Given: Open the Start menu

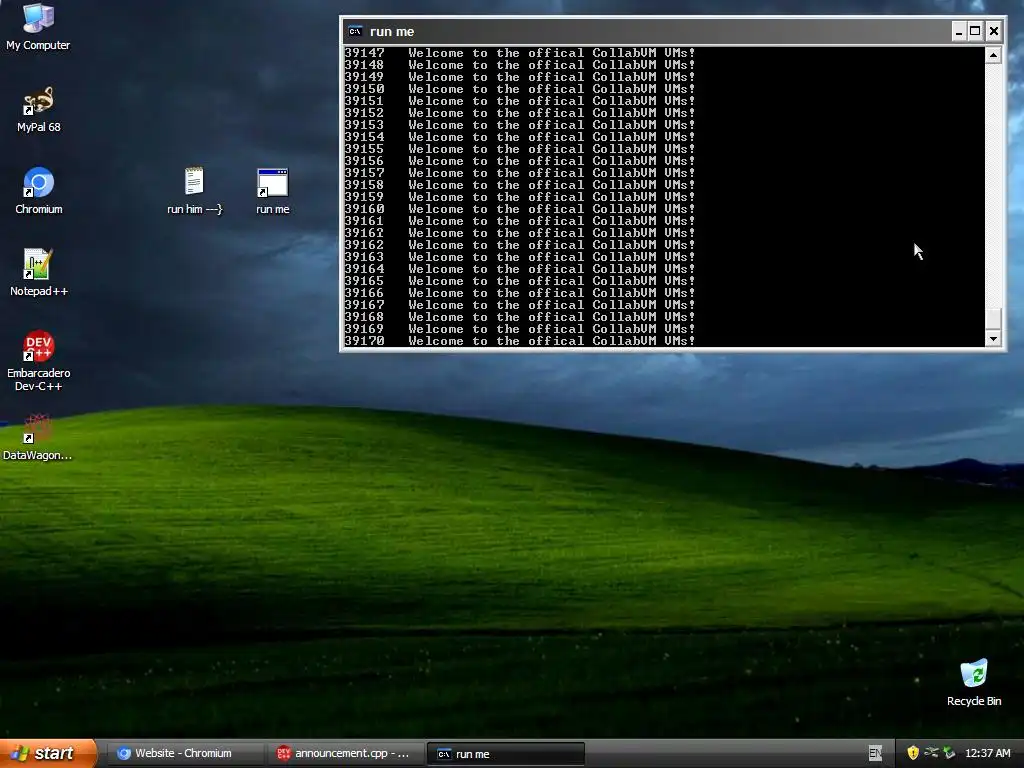Looking at the screenshot, I should pos(48,753).
